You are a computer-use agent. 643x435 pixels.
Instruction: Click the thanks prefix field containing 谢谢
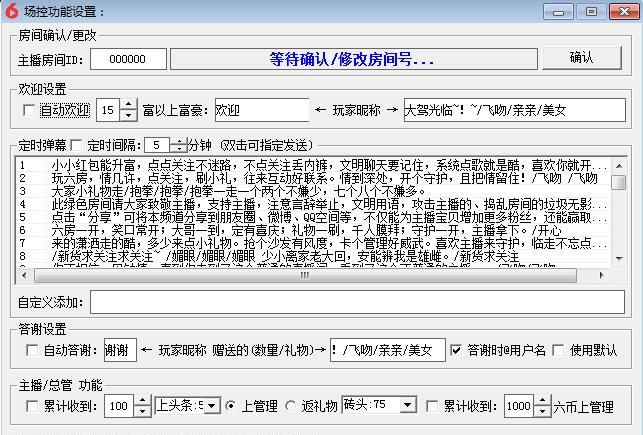pyautogui.click(x=120, y=350)
